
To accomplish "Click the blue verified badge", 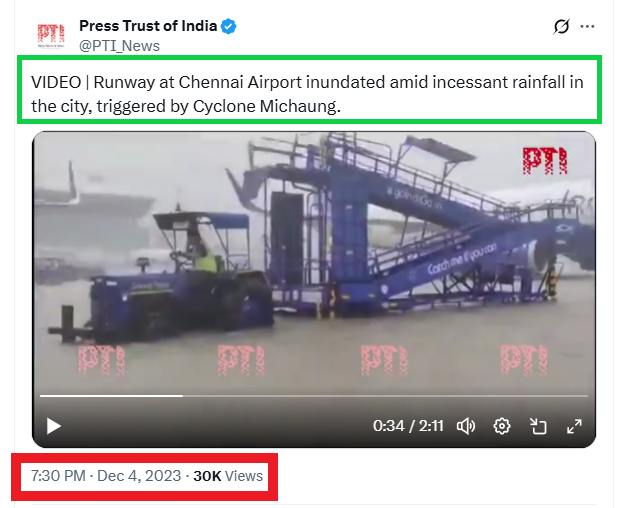I will coord(229,26).
